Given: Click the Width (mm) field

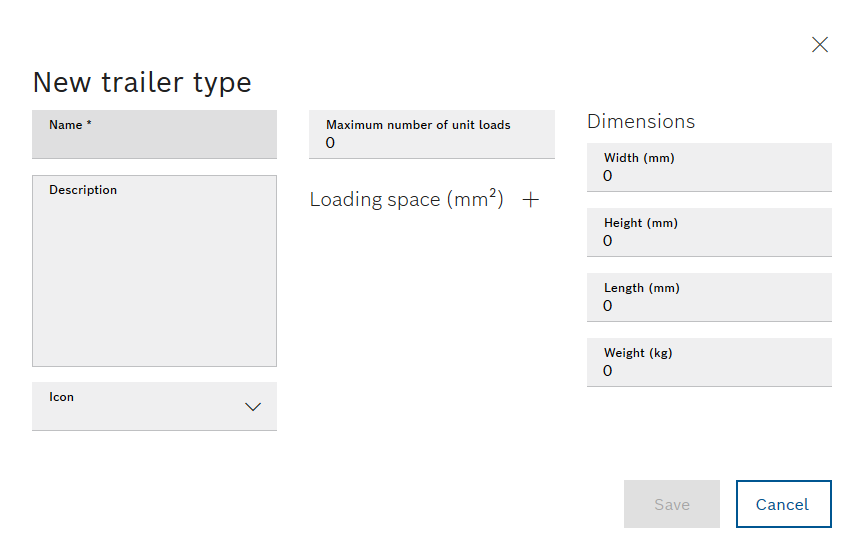Looking at the screenshot, I should [709, 168].
